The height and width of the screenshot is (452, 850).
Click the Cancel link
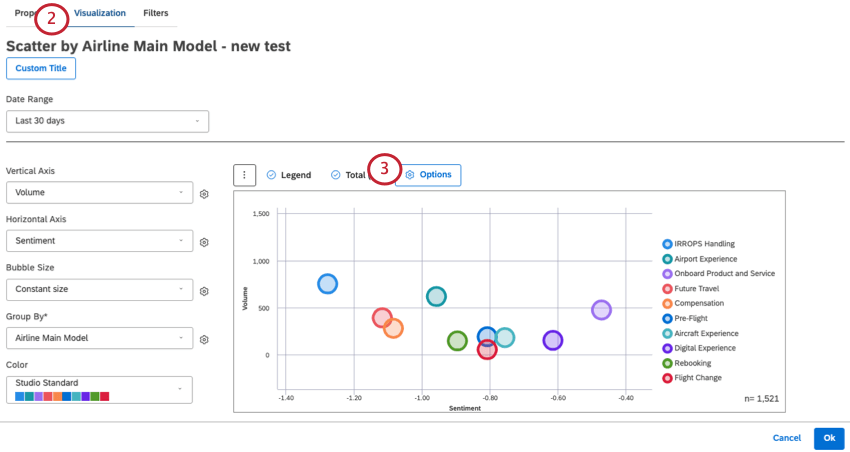(786, 438)
